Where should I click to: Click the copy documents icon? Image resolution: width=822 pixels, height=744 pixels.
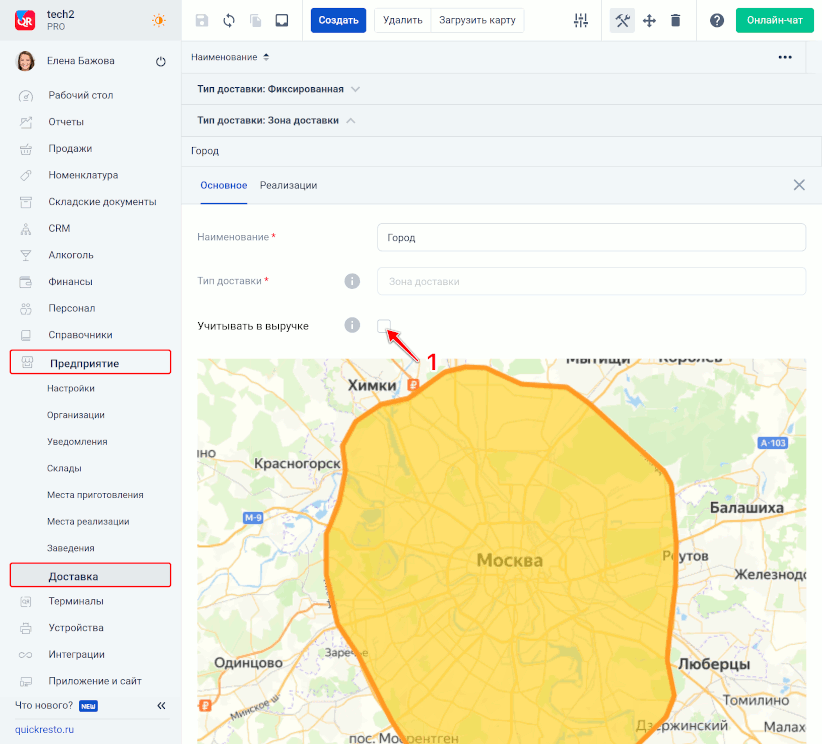coord(256,20)
